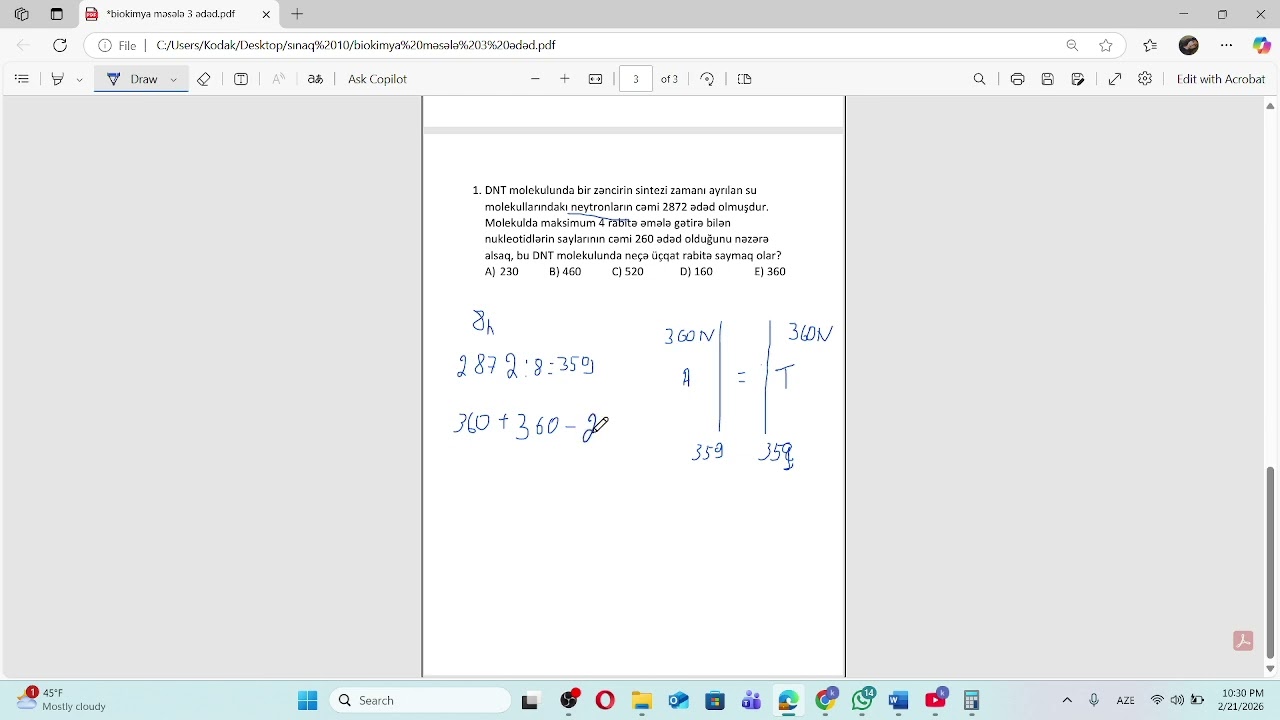Click Edit with Acrobat
This screenshot has width=1280, height=720.
coord(1221,79)
